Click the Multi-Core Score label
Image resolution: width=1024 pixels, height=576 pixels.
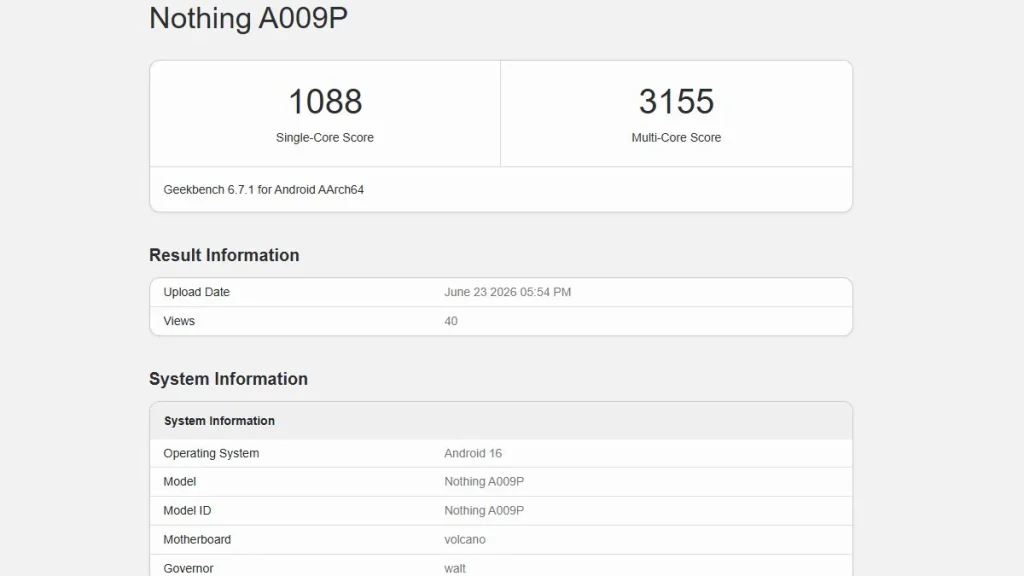[676, 138]
